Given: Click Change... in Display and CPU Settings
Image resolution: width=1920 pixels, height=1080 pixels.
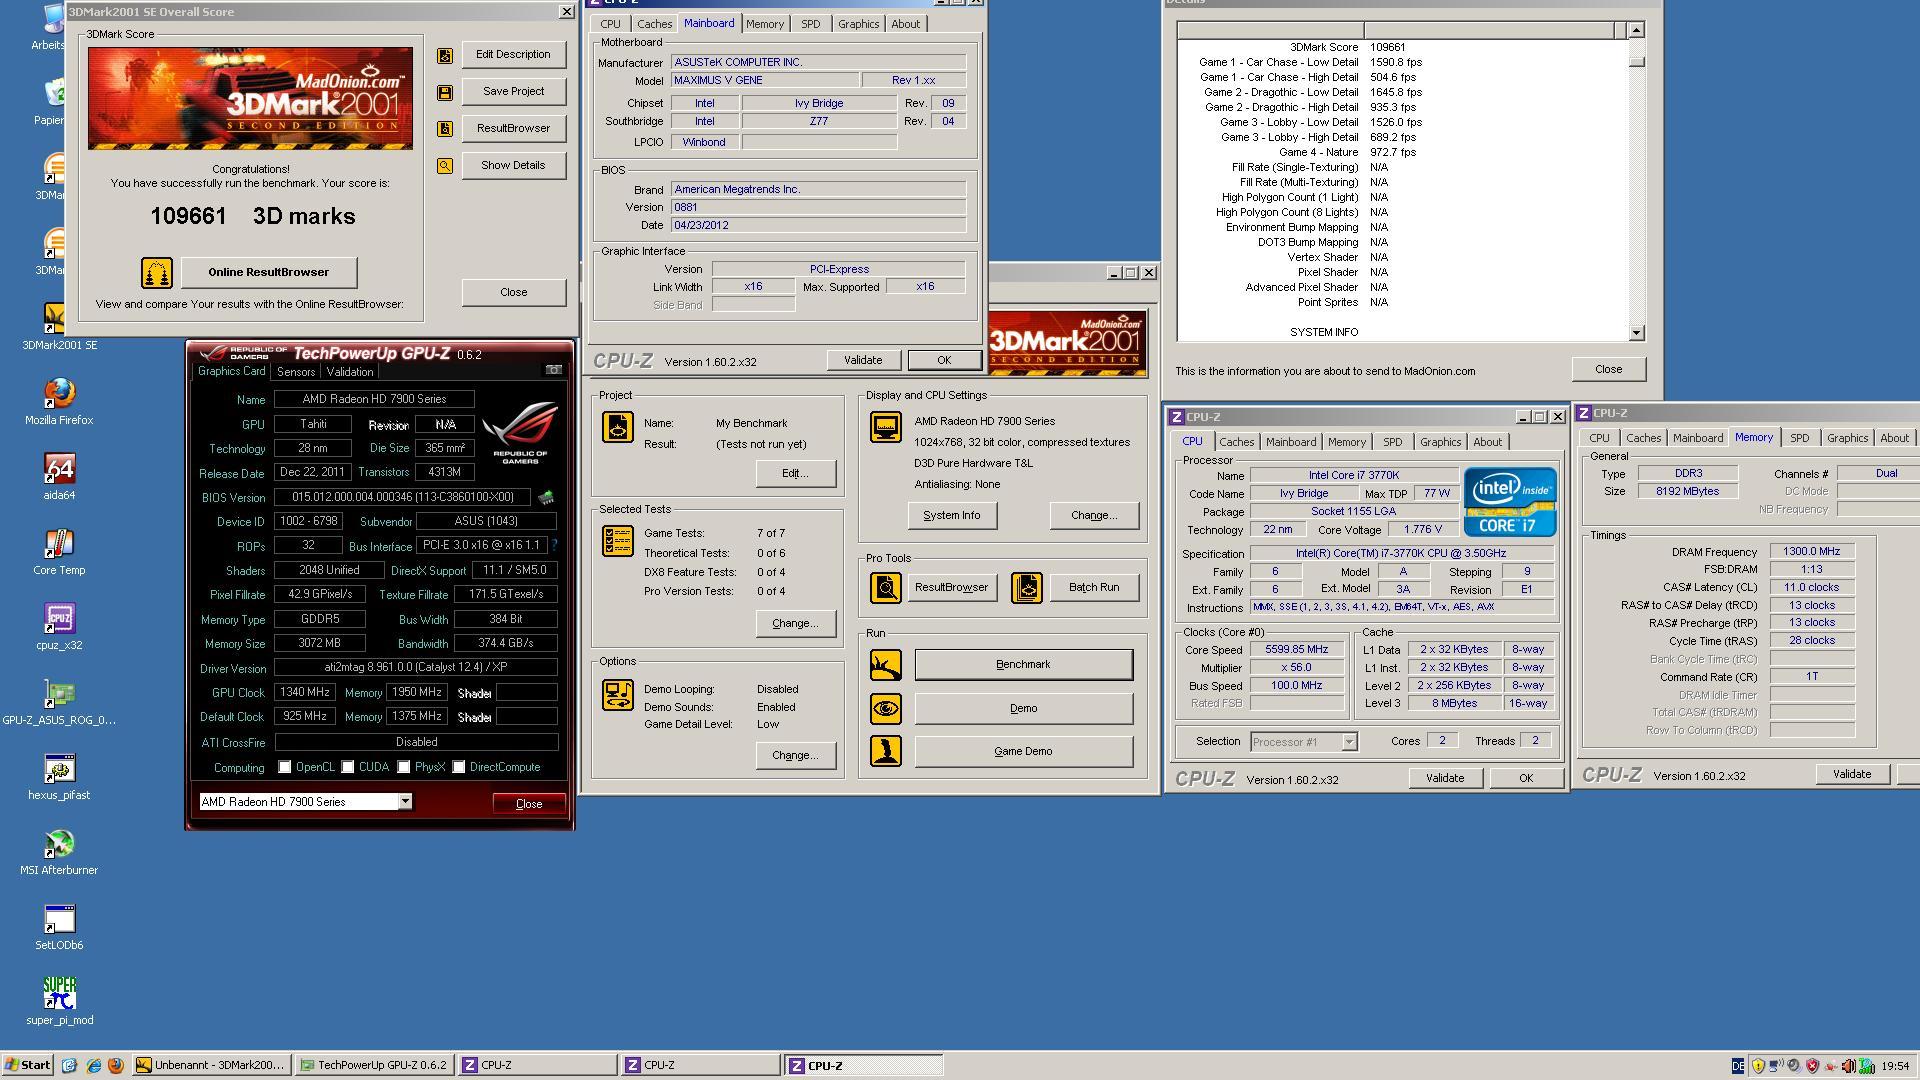Looking at the screenshot, I should pos(1094,515).
